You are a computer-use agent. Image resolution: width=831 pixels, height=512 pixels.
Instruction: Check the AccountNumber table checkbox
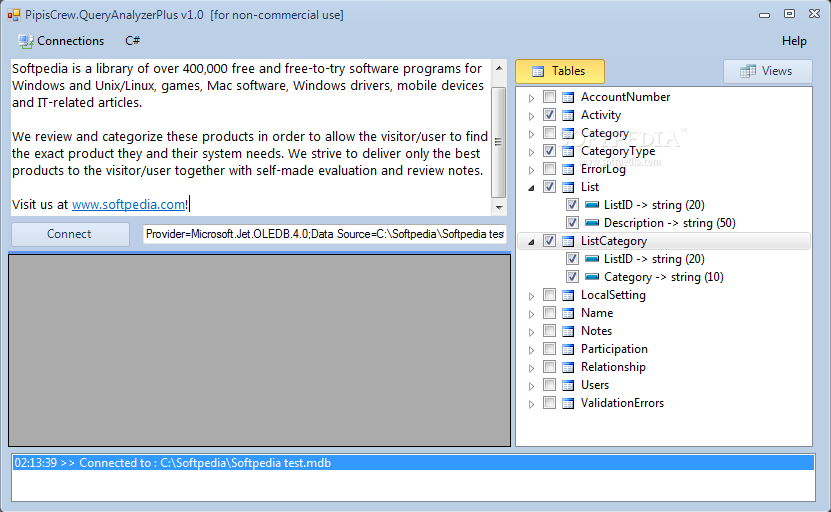click(550, 96)
